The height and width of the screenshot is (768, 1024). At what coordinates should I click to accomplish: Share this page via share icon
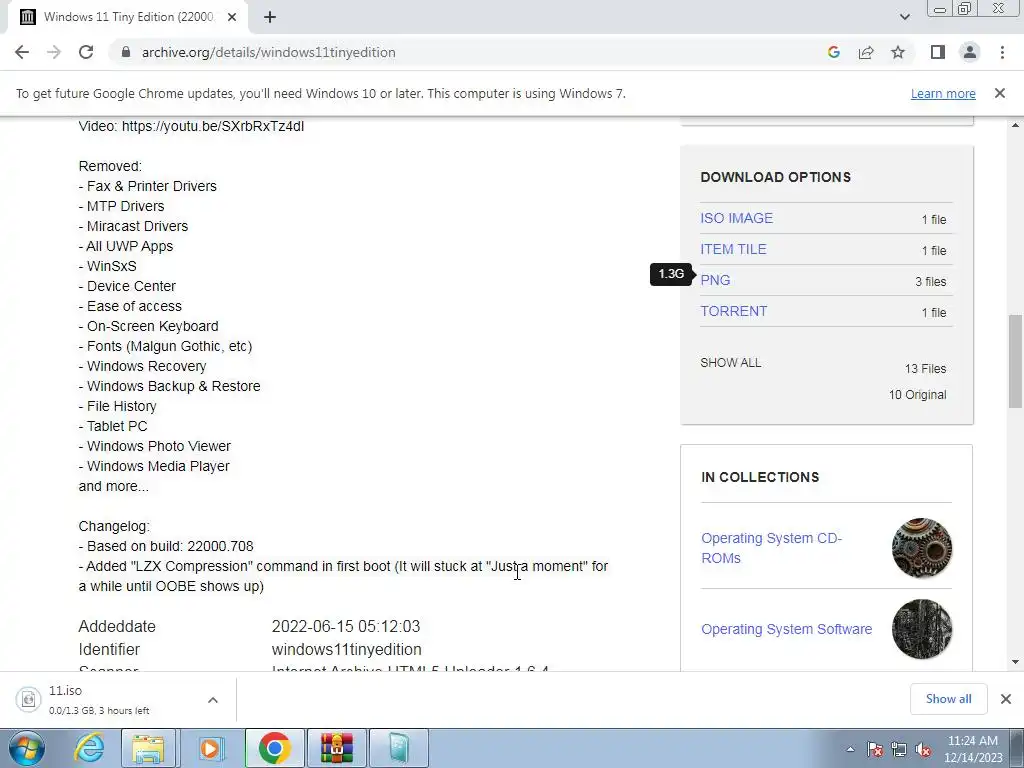[866, 52]
